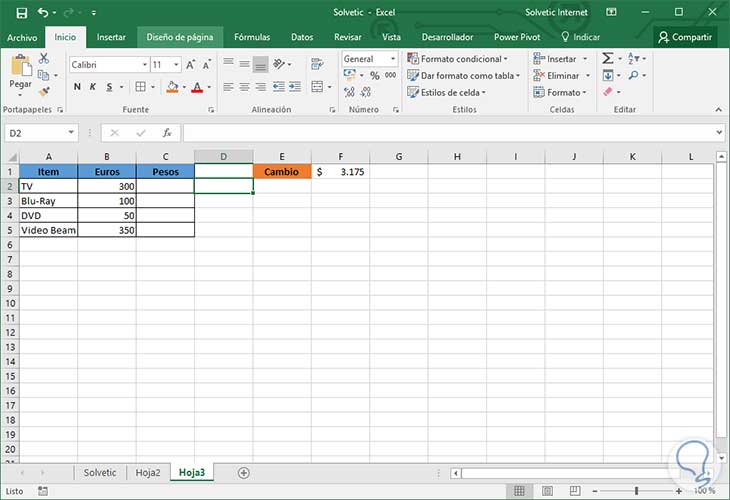Viewport: 730px width, 500px height.
Task: Add a new sheet with plus button
Action: [x=243, y=473]
